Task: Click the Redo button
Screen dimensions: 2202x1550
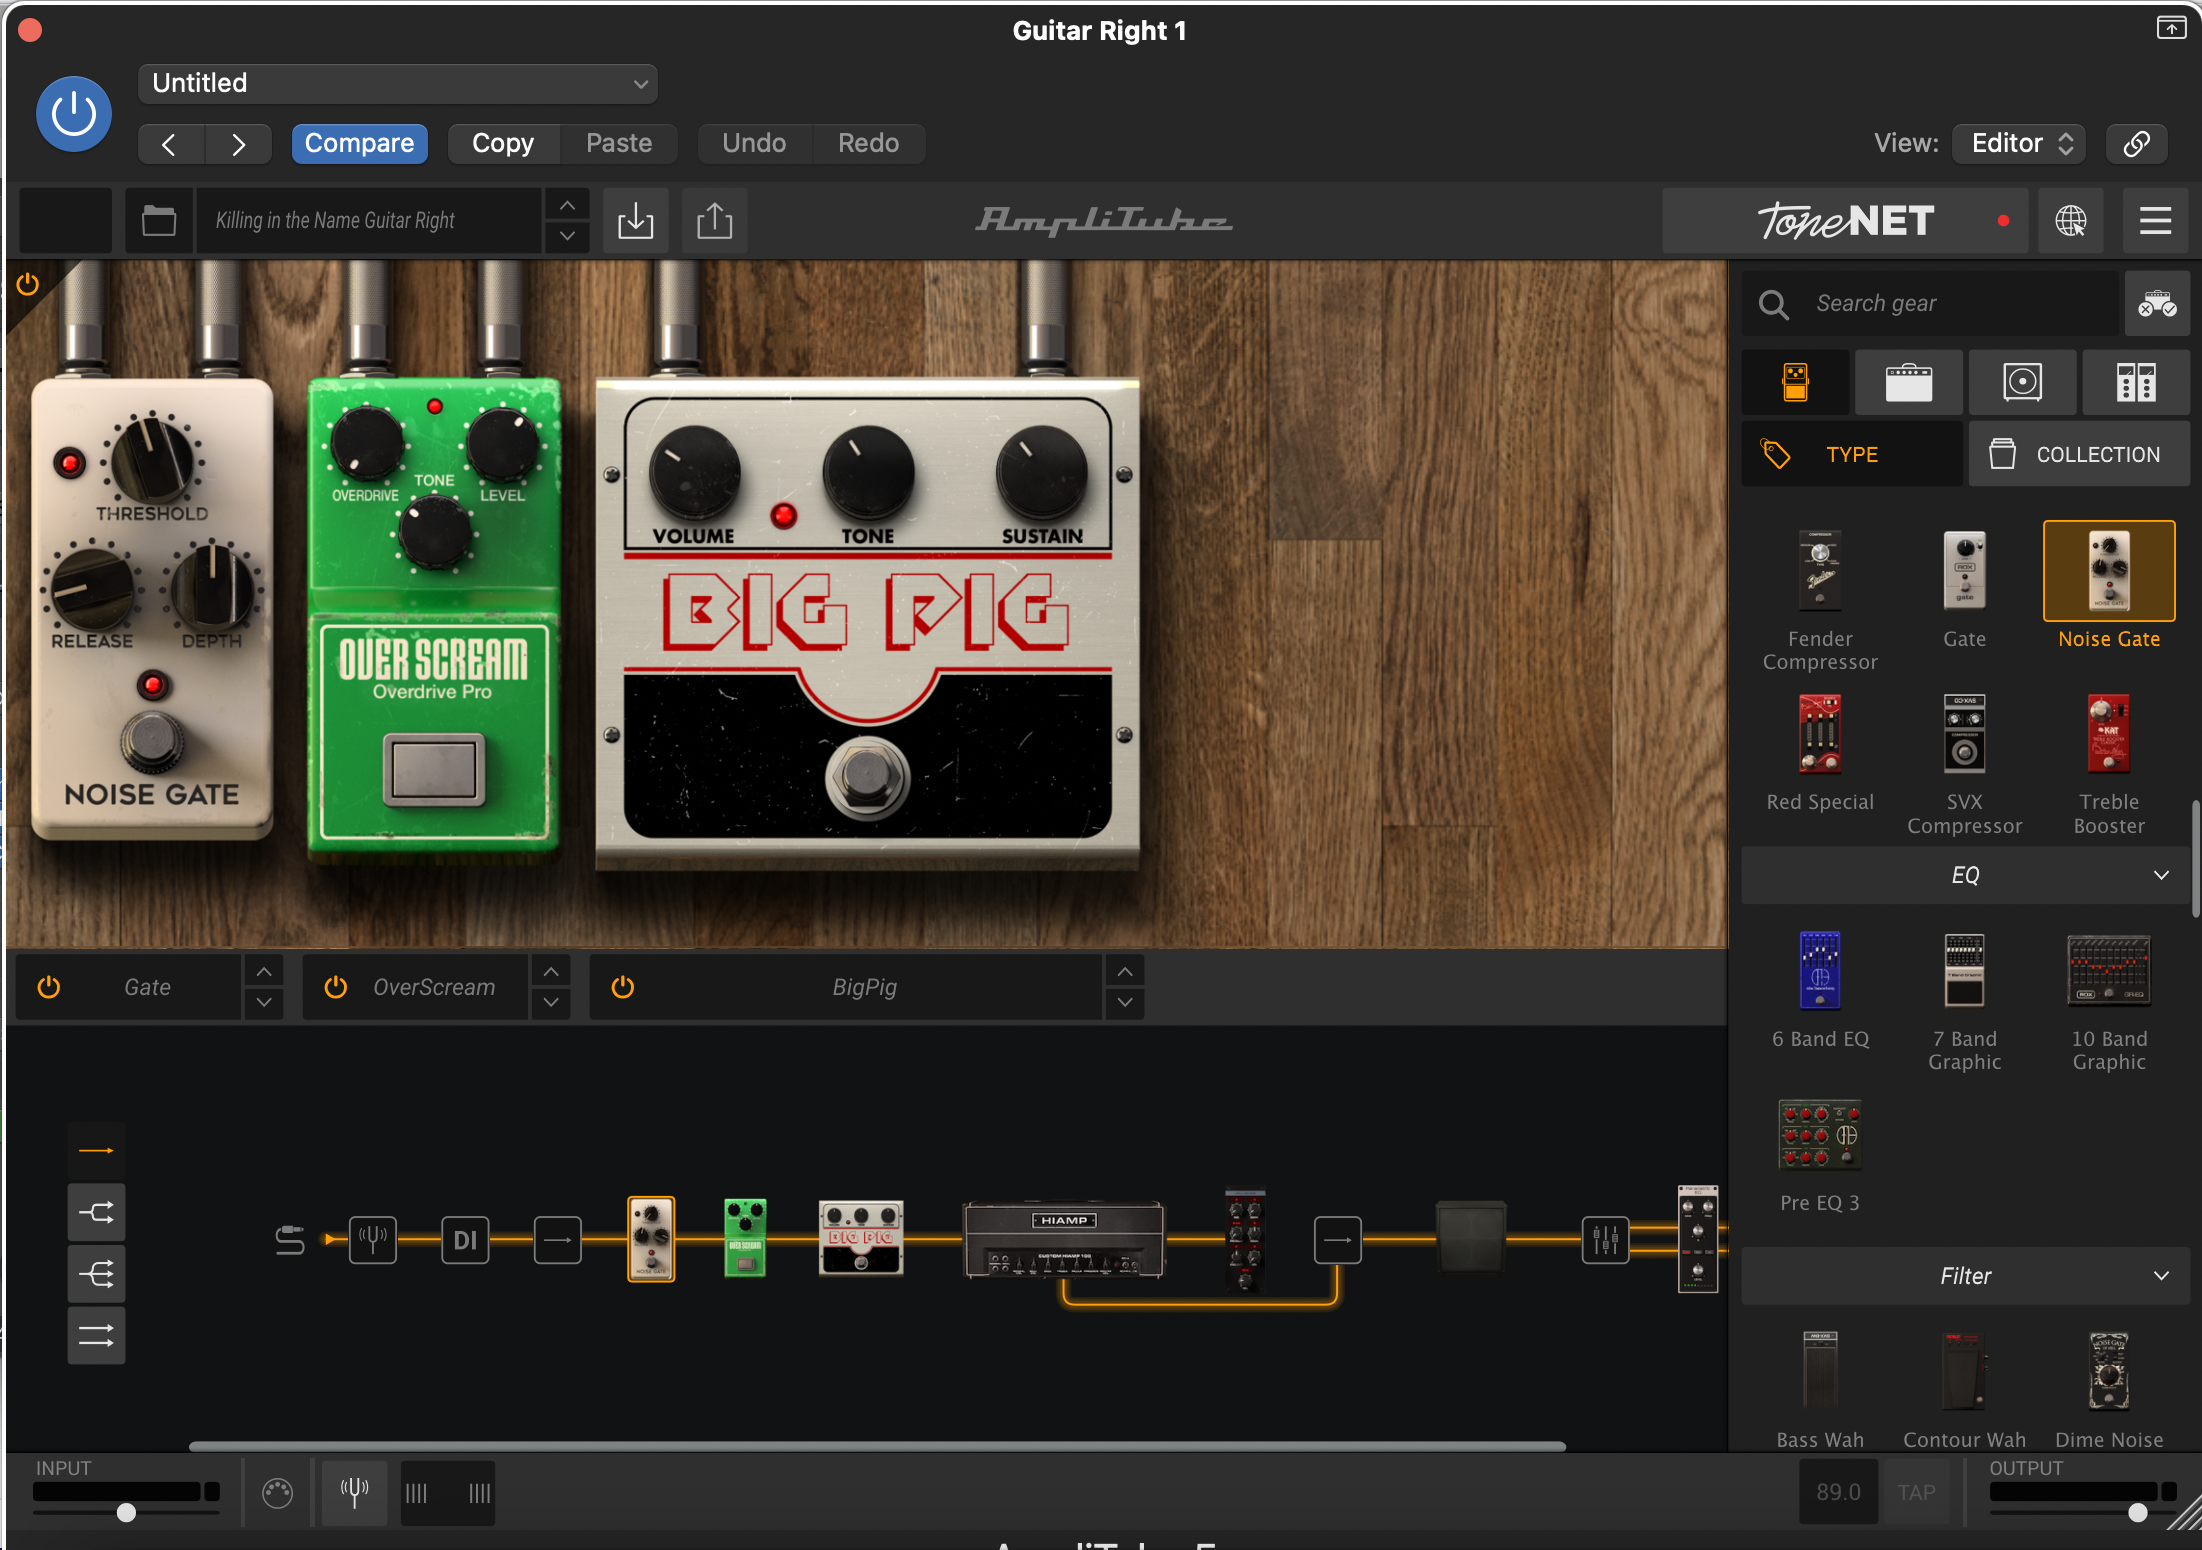Action: point(868,143)
